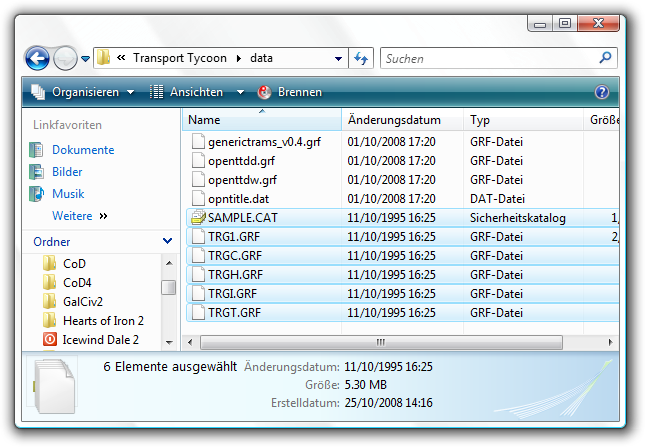Open the Musik favorite link
645x447 pixels.
[x=68, y=194]
